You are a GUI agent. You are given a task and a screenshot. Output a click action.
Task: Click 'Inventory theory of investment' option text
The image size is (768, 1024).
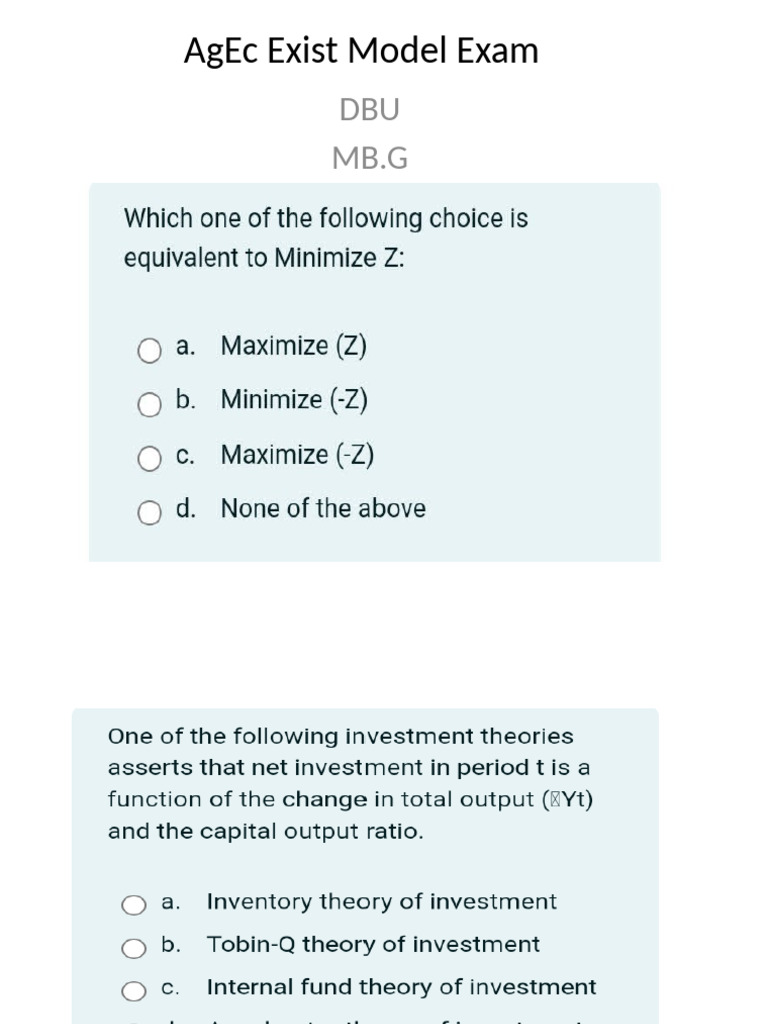click(x=382, y=902)
